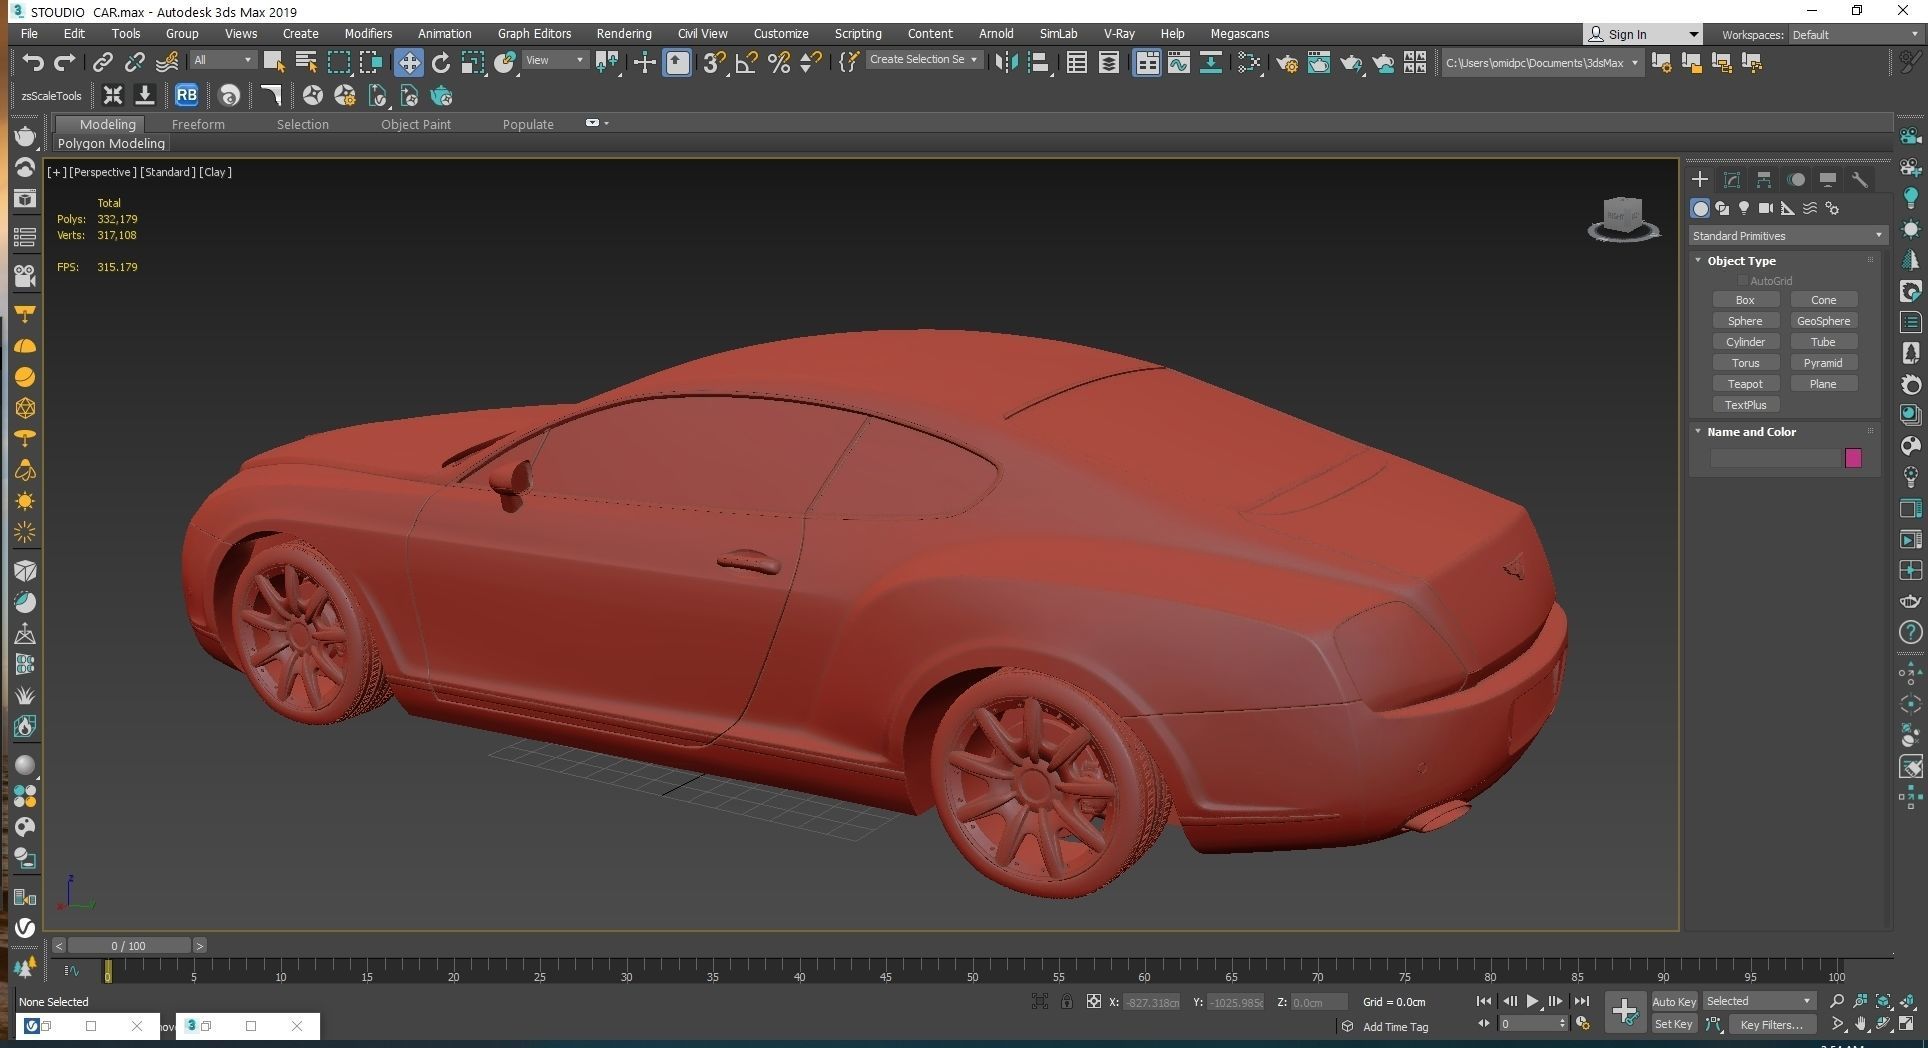Viewport: 1928px width, 1048px height.
Task: Toggle the Window/Crossing selection icon
Action: (371, 63)
